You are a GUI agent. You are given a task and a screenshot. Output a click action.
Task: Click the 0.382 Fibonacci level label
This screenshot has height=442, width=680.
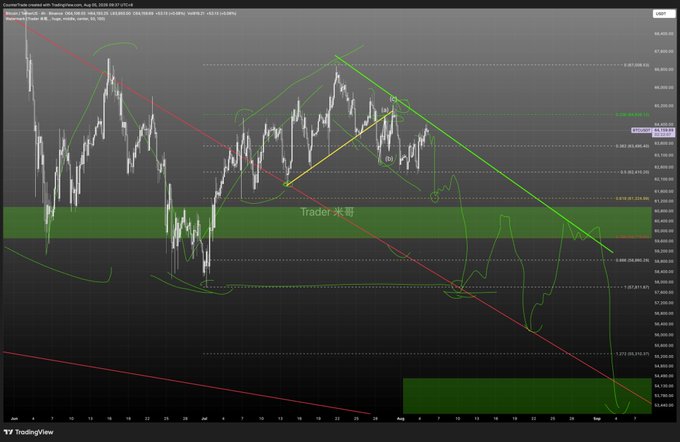(632, 146)
